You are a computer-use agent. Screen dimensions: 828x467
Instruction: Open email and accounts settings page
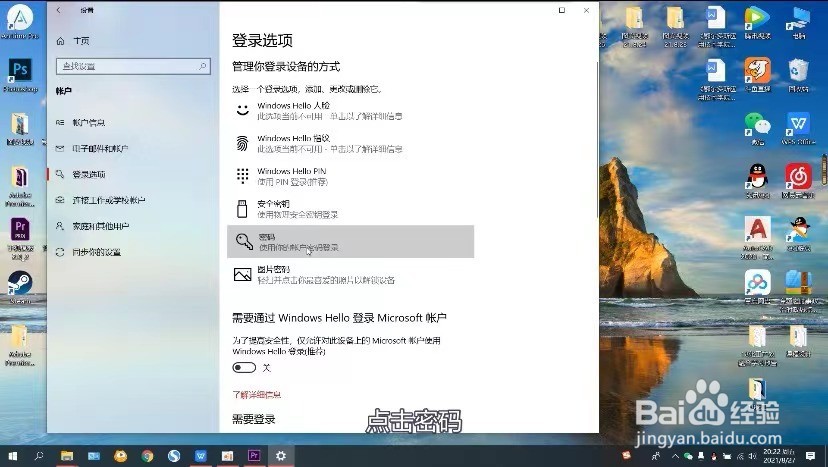(92, 148)
